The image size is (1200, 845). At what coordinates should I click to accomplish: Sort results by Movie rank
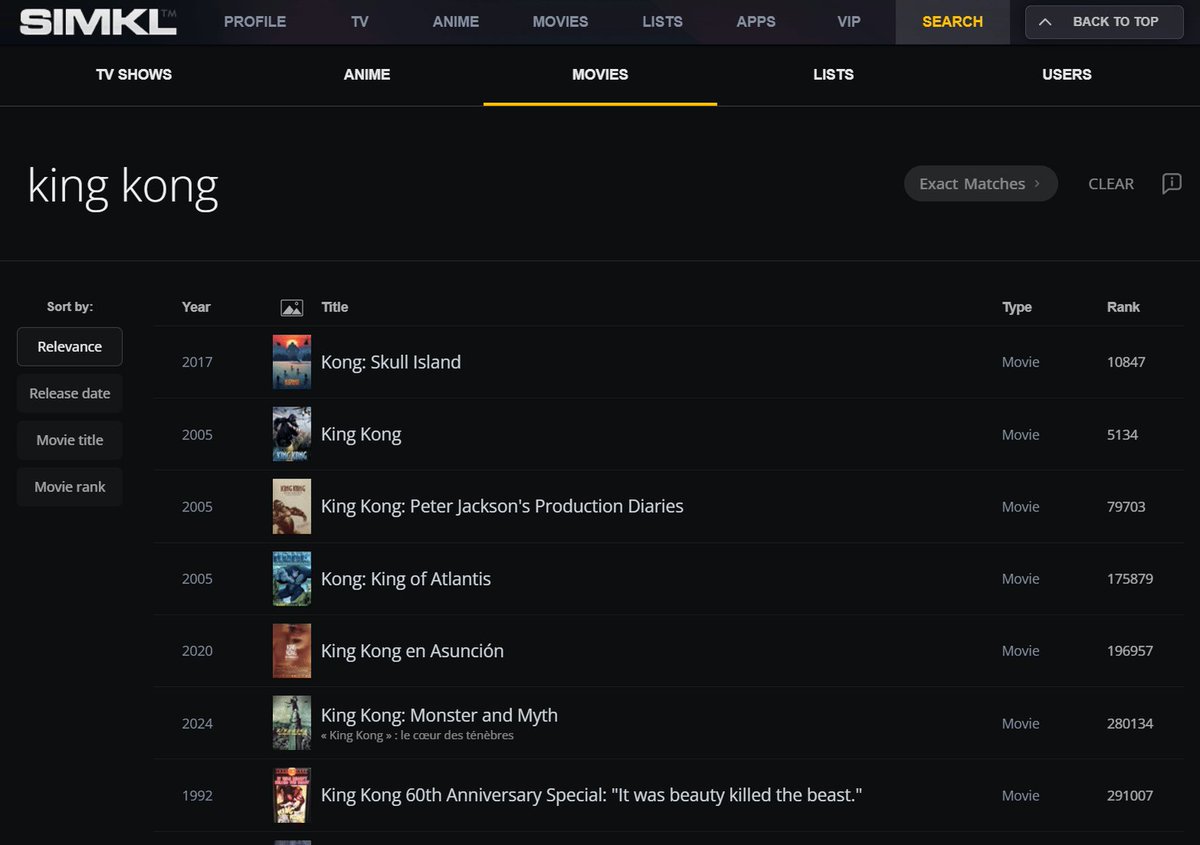(70, 487)
